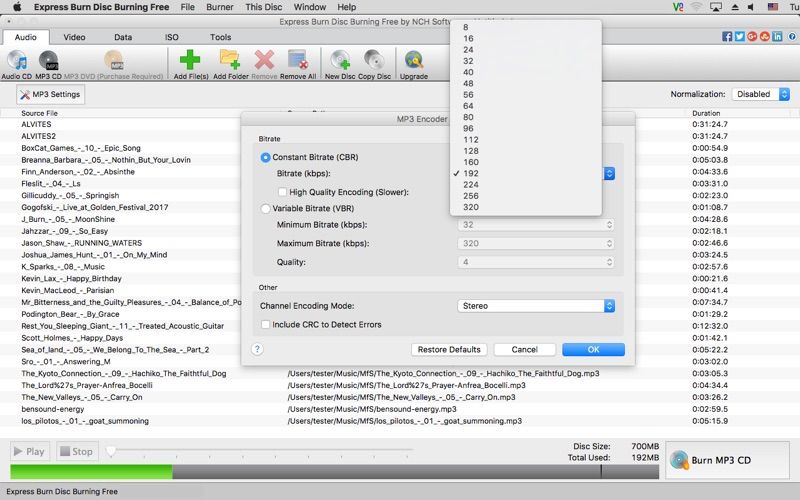Open the Add Folder toolbar icon
Viewport: 800px width, 500px height.
pyautogui.click(x=230, y=60)
